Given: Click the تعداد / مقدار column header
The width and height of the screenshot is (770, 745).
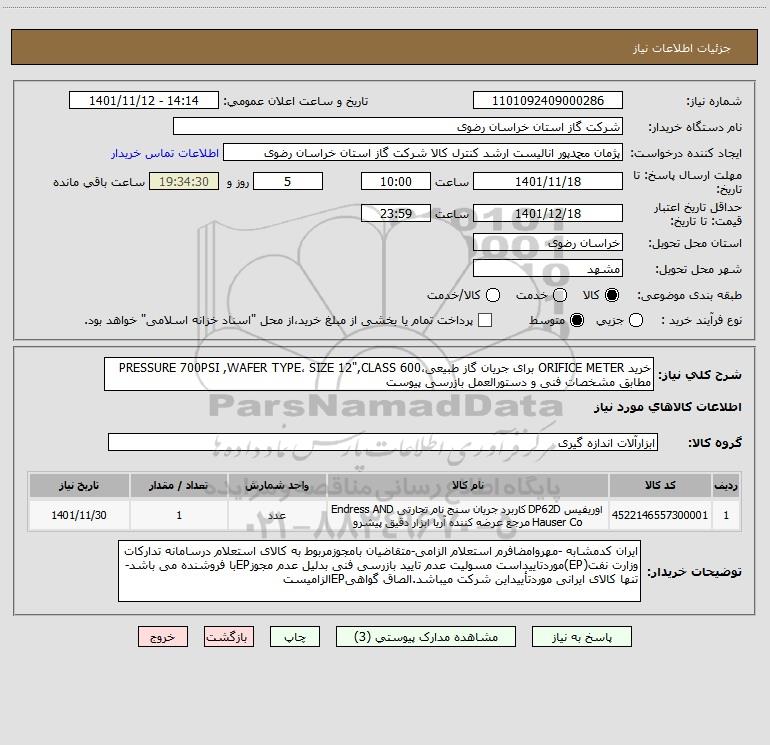Looking at the screenshot, I should pos(179,485).
